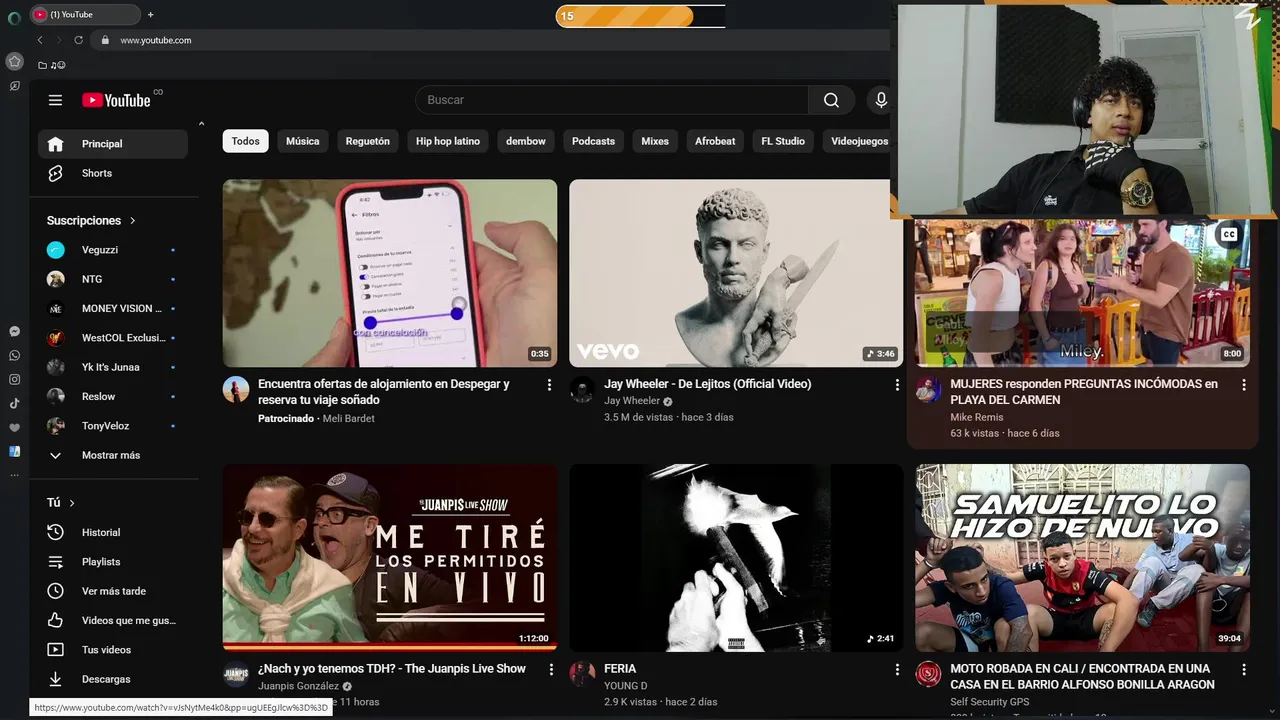This screenshot has height=720, width=1280.
Task: Click the heart icon in browser sidebar
Action: [x=14, y=427]
